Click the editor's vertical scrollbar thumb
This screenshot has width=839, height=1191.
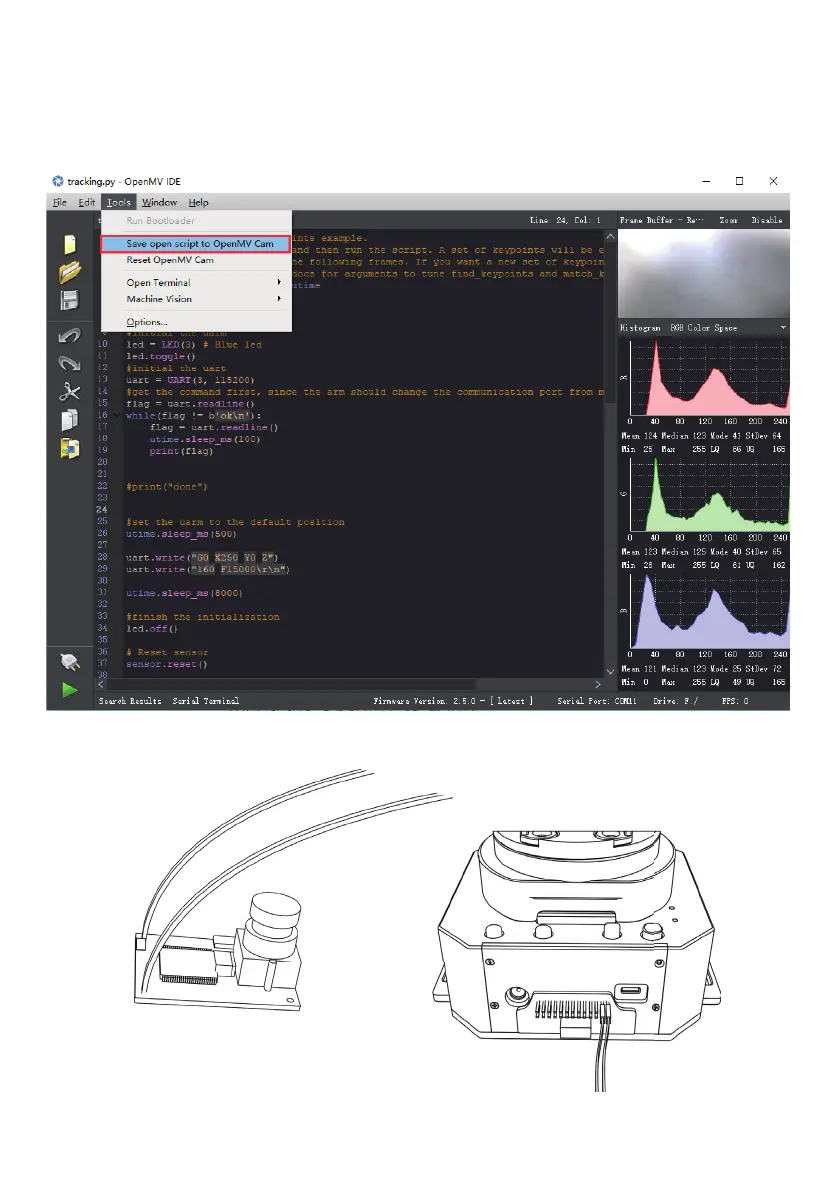(610, 325)
